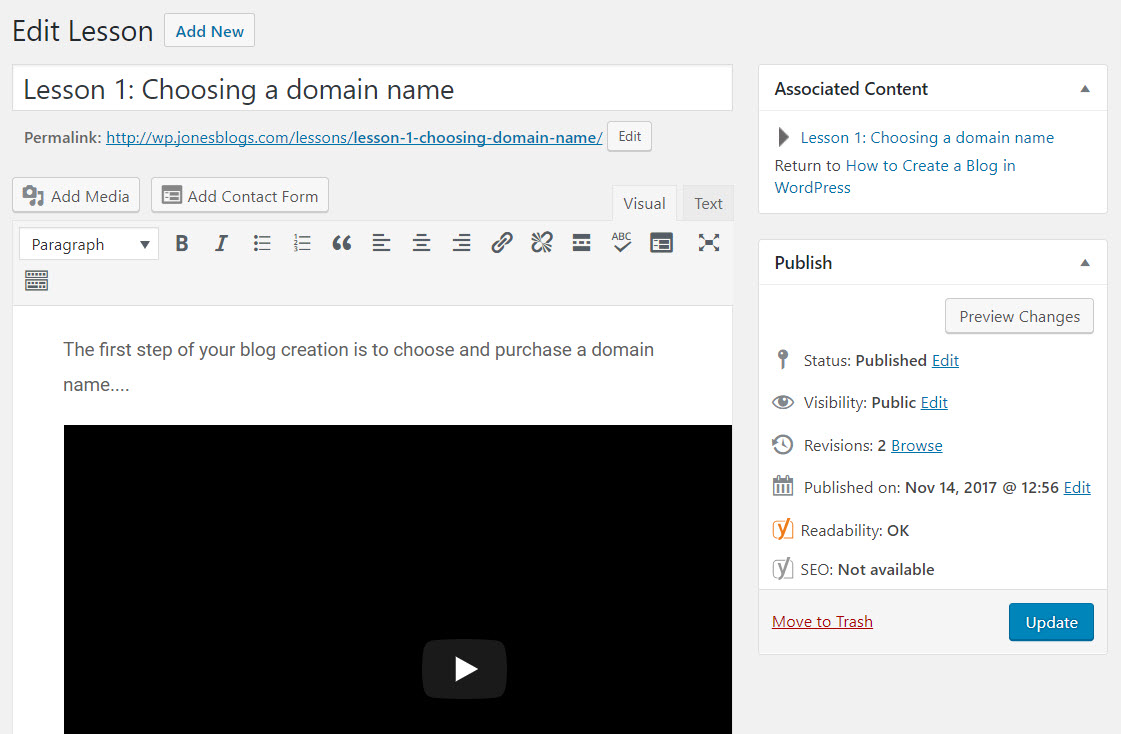The height and width of the screenshot is (734, 1121).
Task: Insert a link with the chain icon
Action: coord(502,244)
